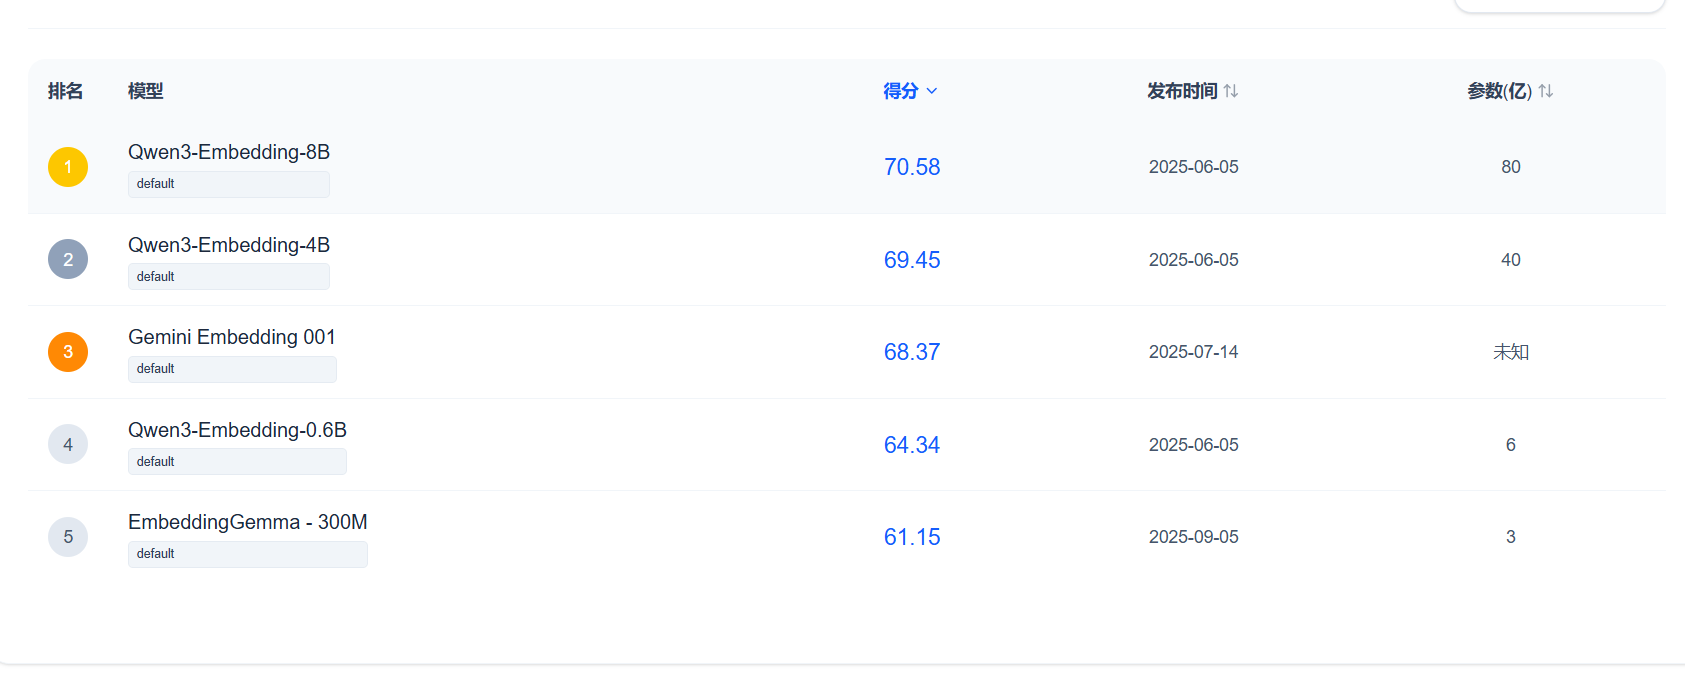This screenshot has height=682, width=1685.
Task: Click parameter value 3 for EmbeddingGemma
Action: click(1511, 537)
